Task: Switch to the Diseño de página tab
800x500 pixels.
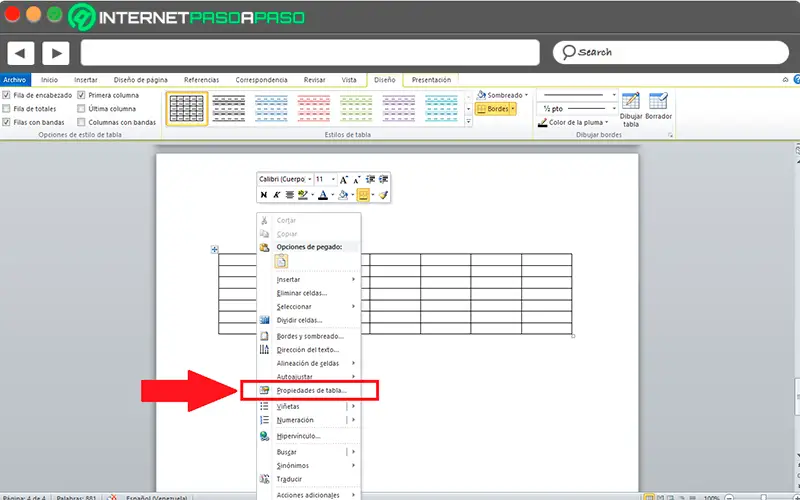Action: (141, 80)
